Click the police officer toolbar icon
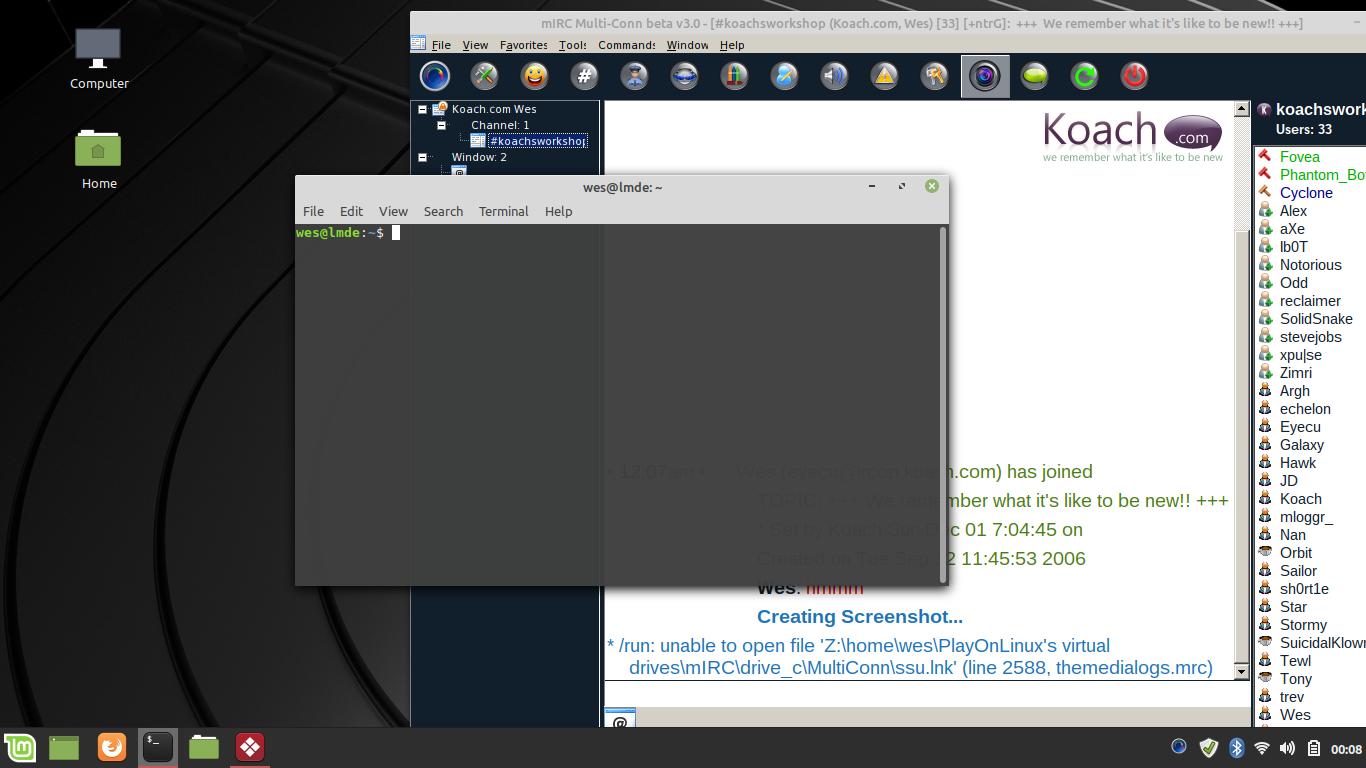The image size is (1366, 768). (x=634, y=76)
